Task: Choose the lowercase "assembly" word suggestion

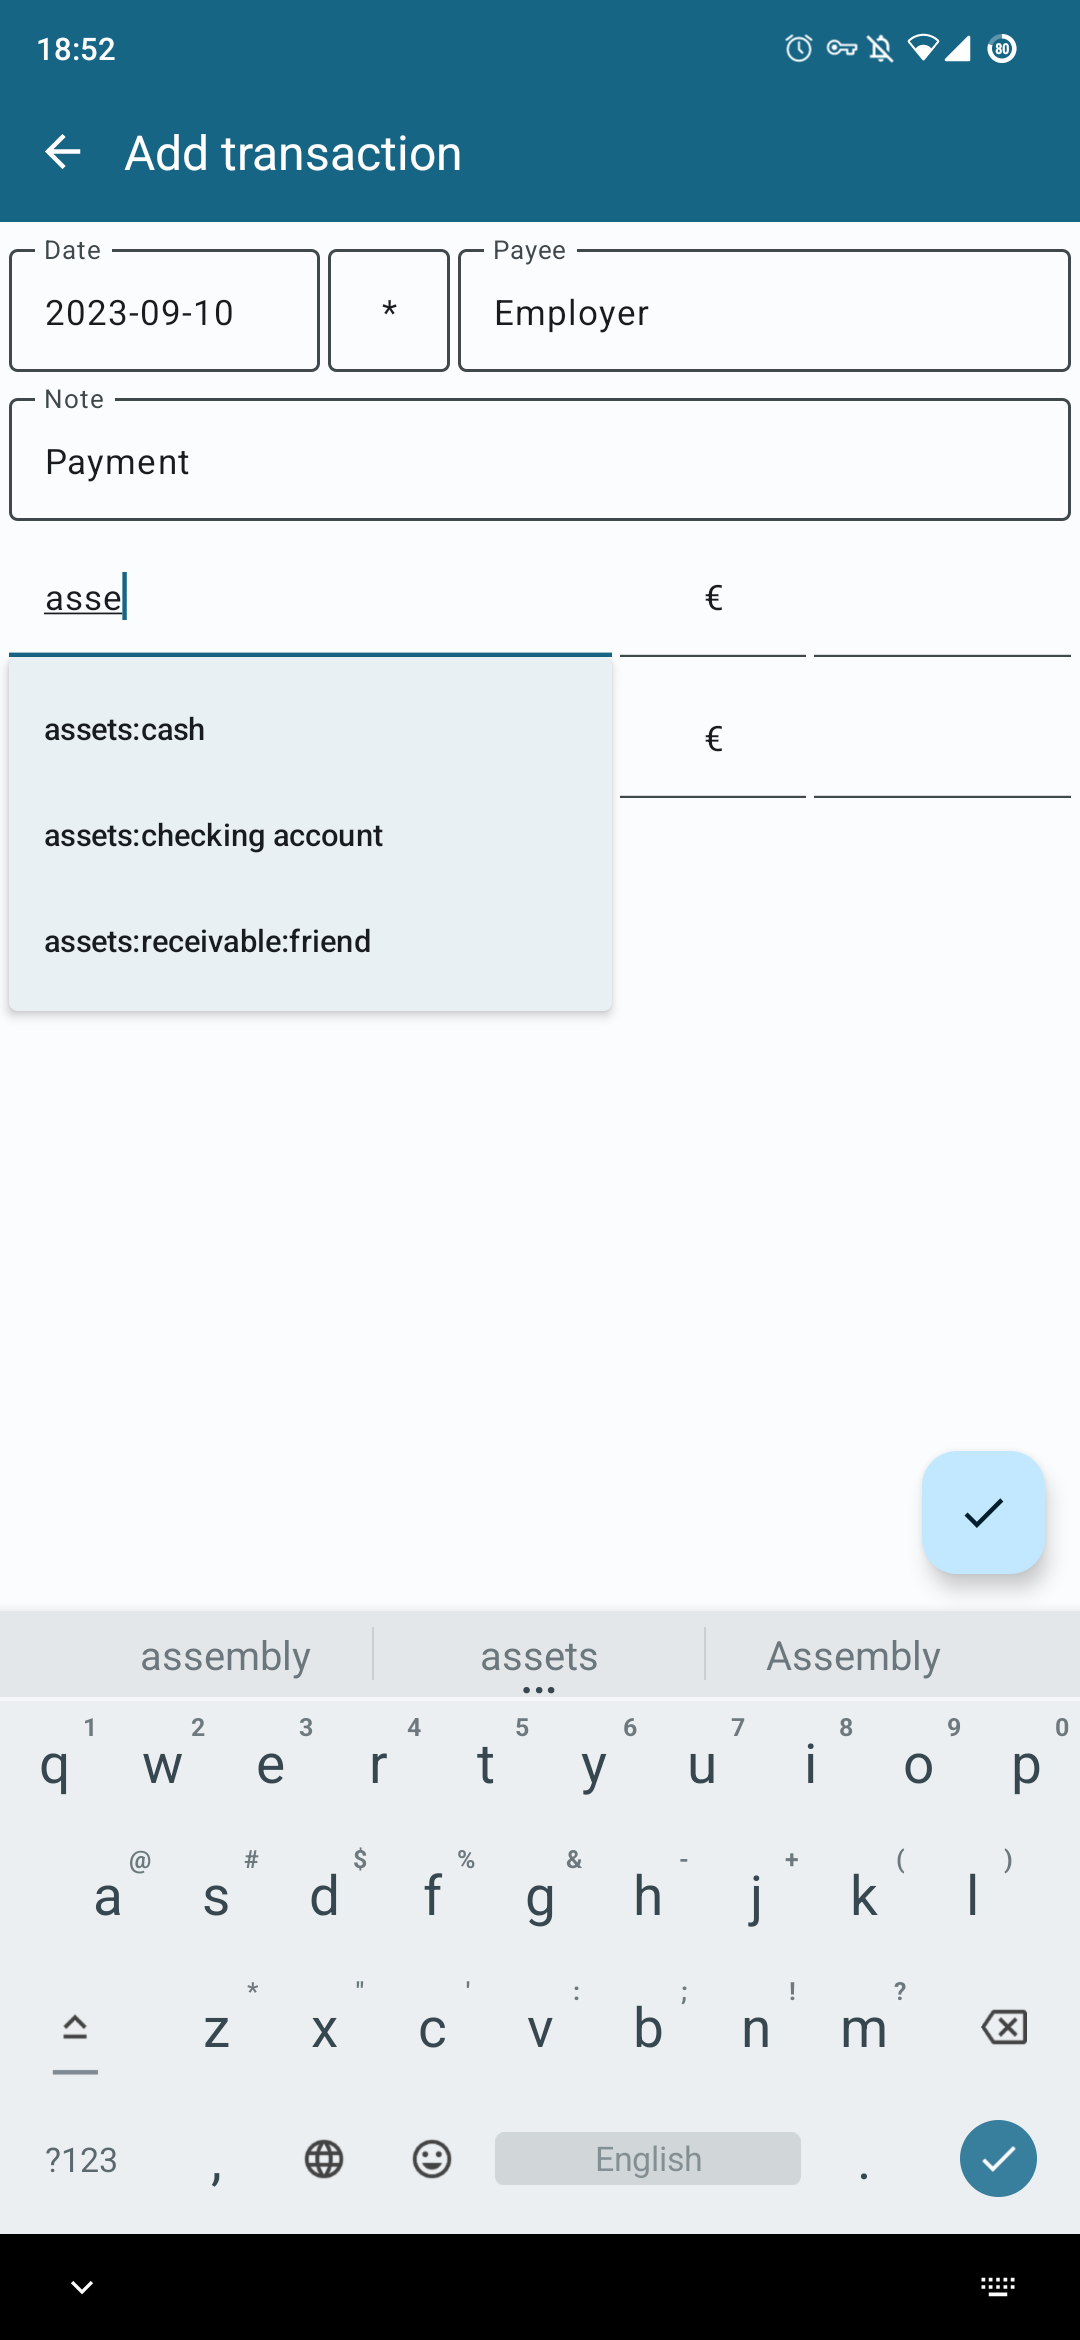Action: pyautogui.click(x=225, y=1657)
